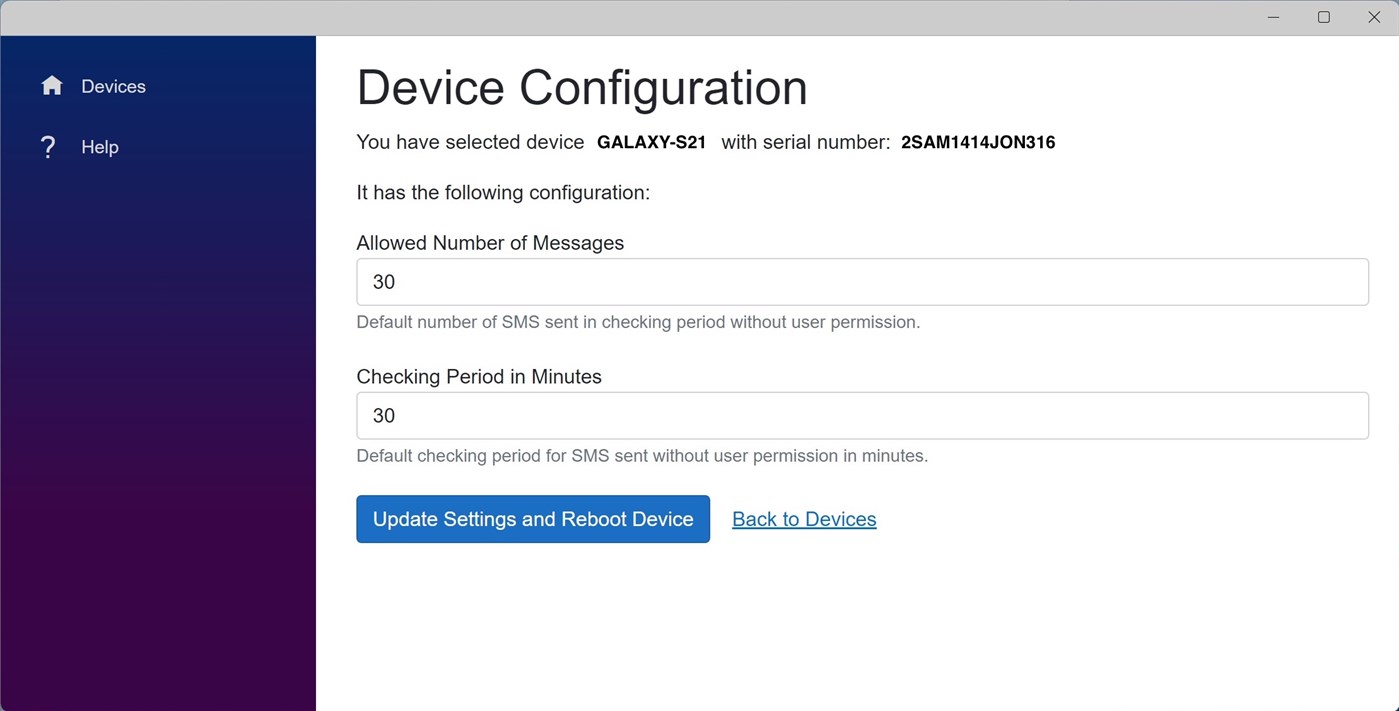
Task: Select the value 30 for allowed messages
Action: tap(383, 282)
